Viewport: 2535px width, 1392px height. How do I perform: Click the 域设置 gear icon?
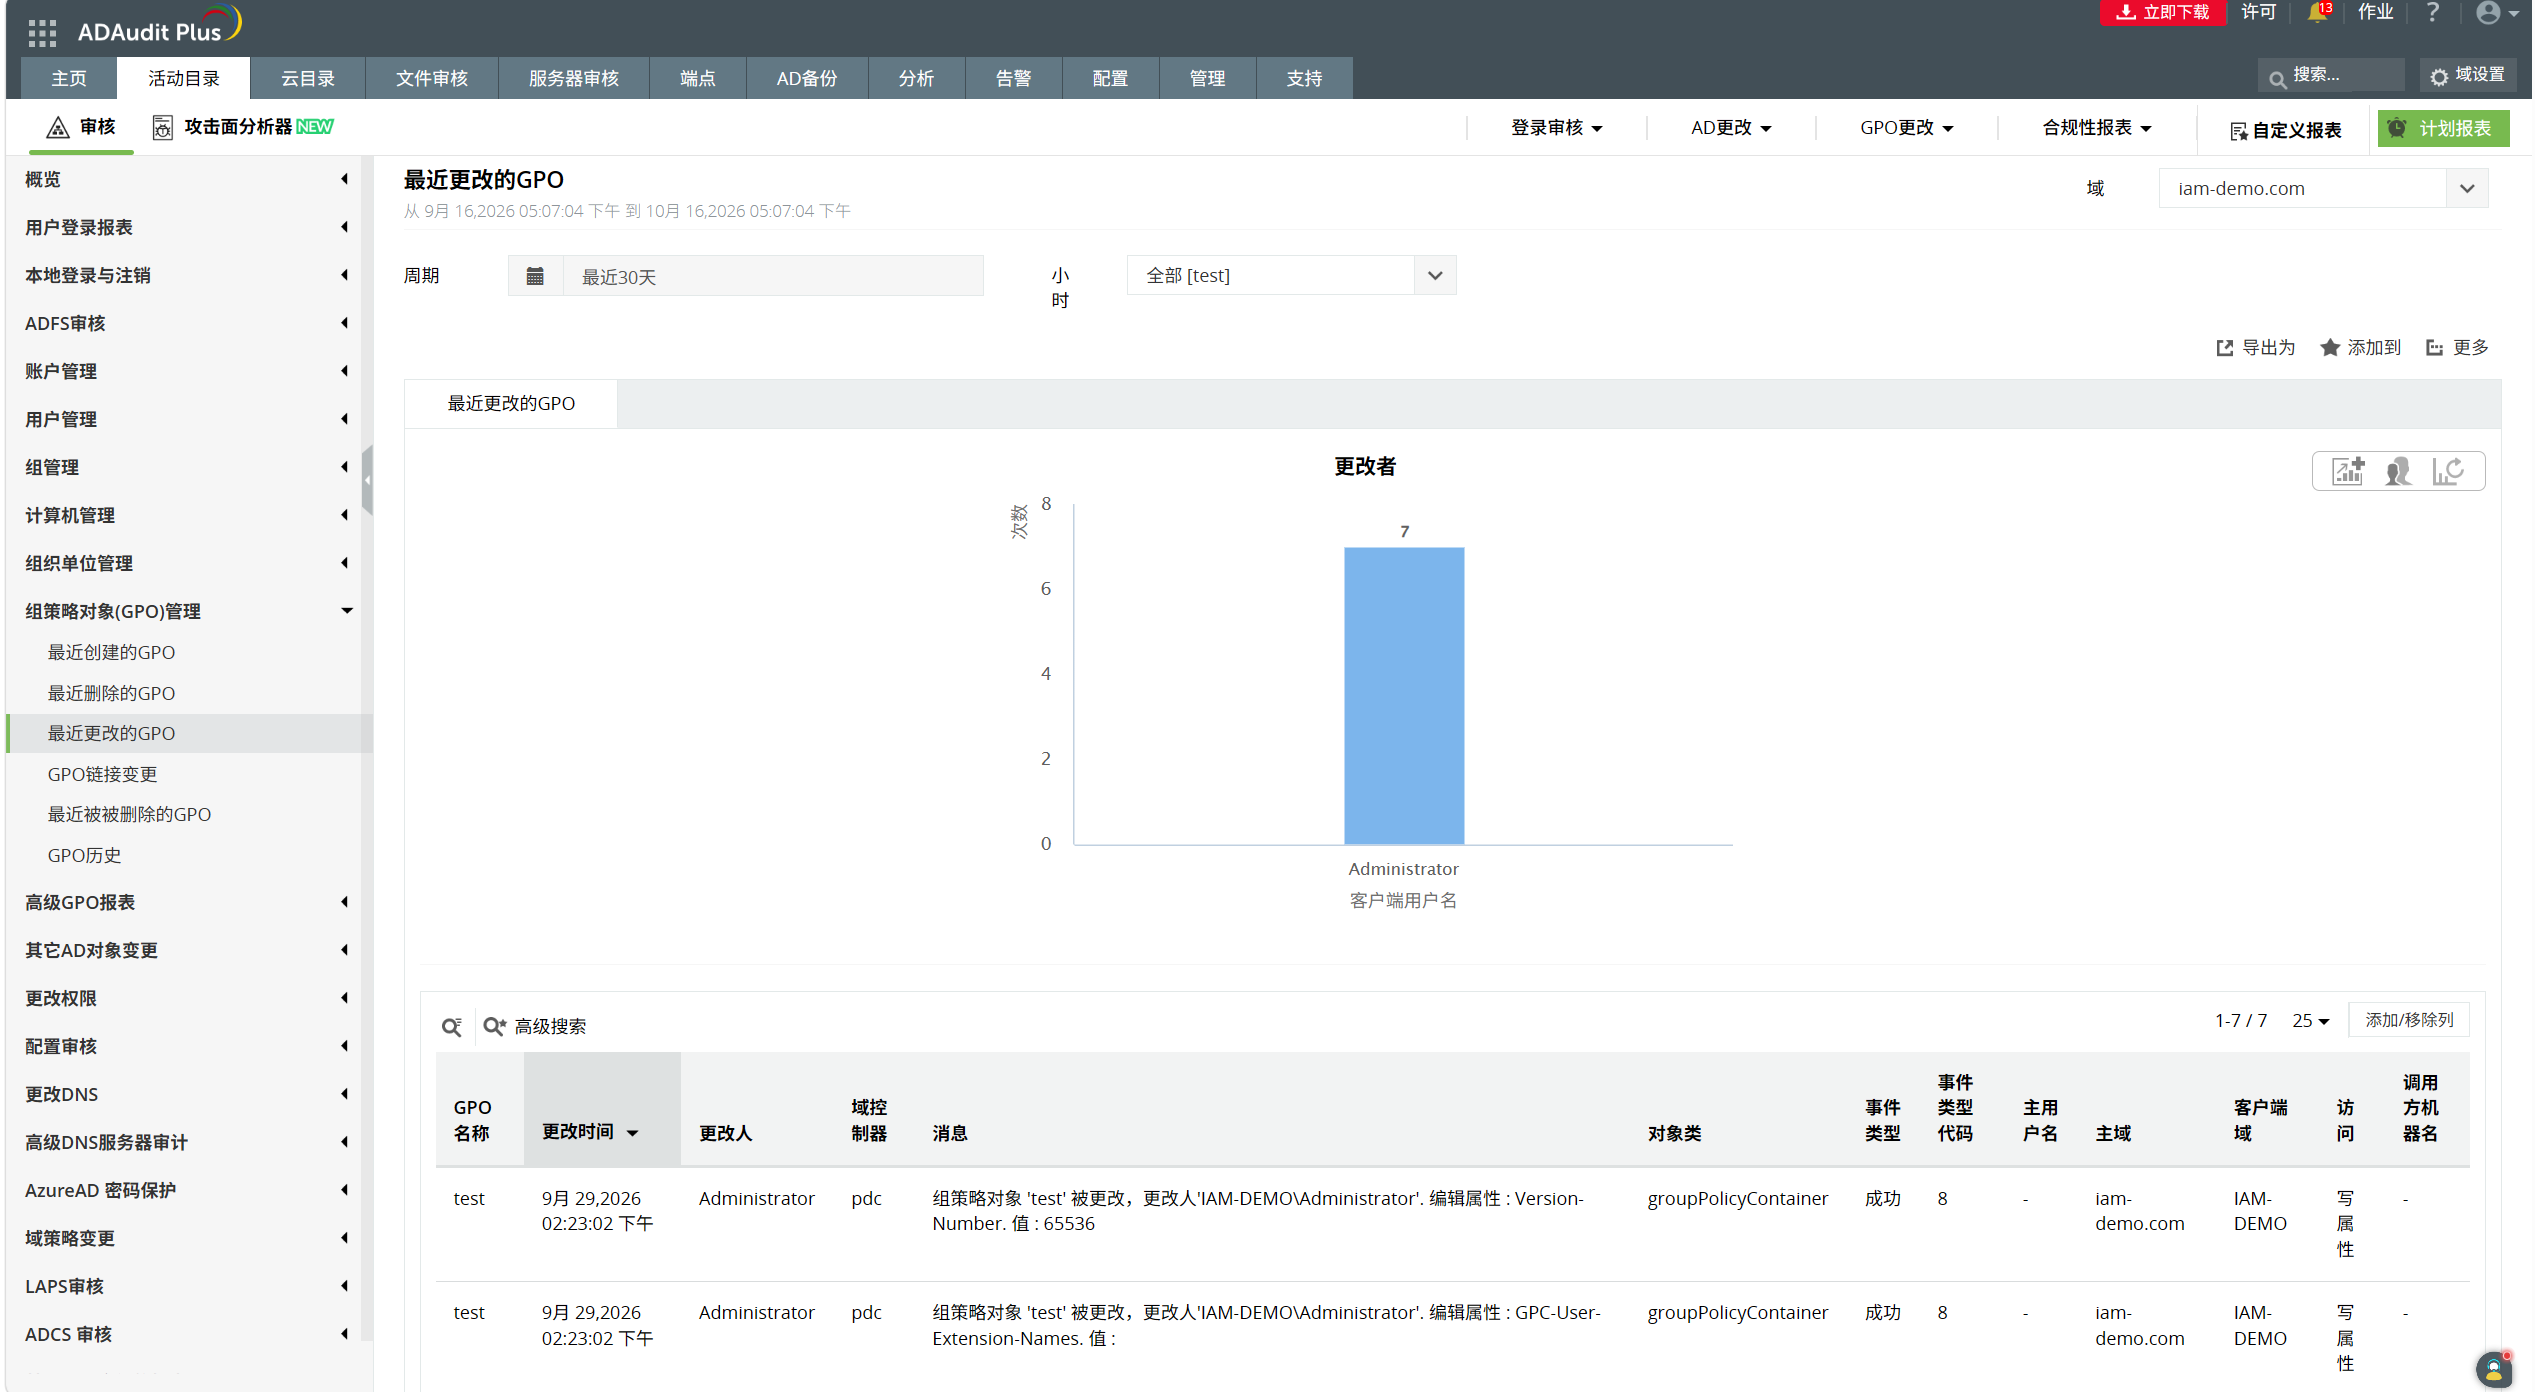(x=2439, y=77)
